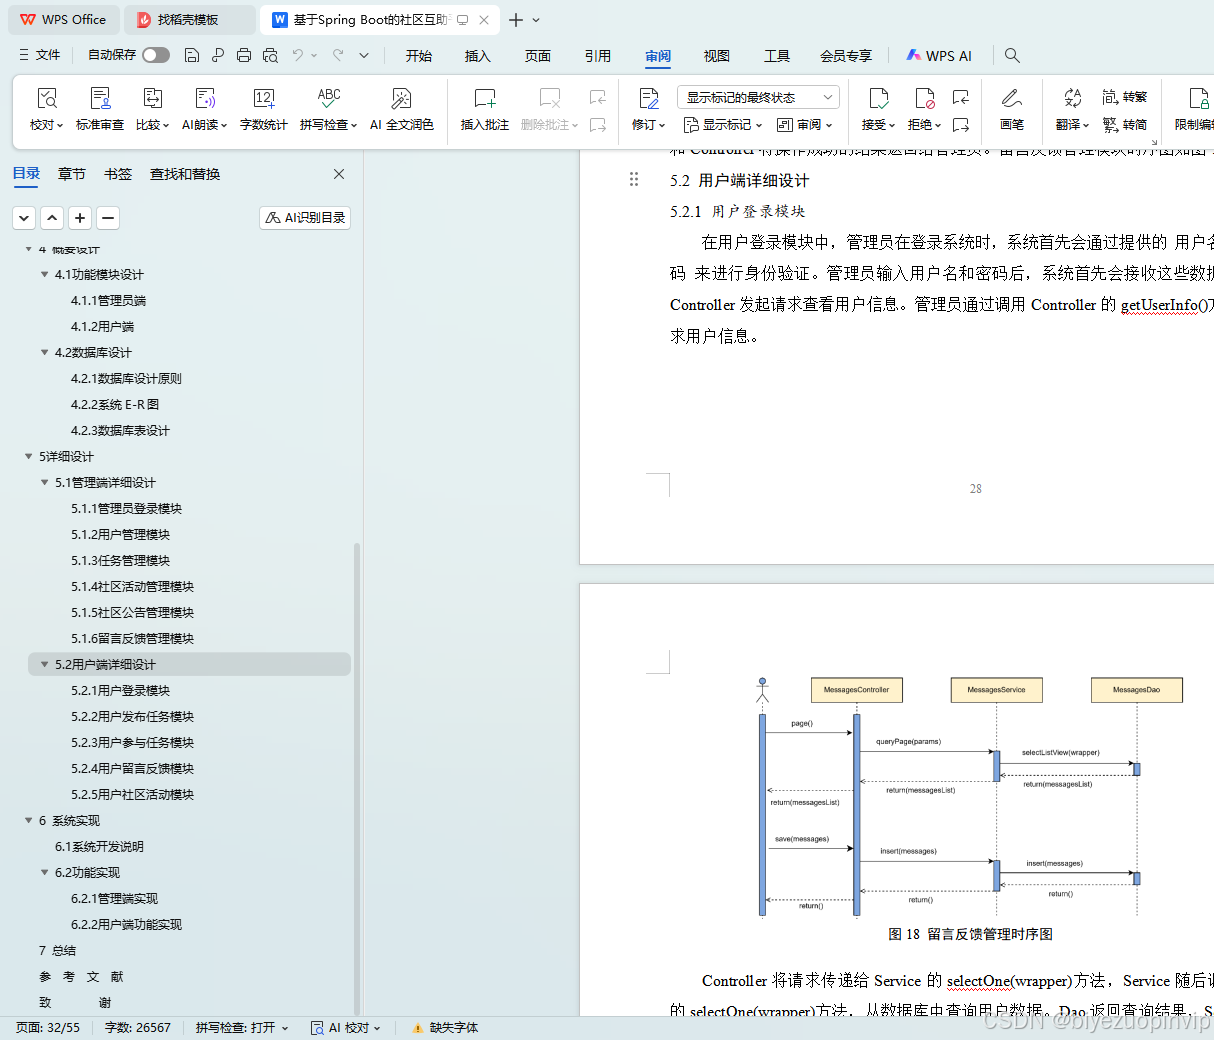Click the 拒绝 reject change icon
The height and width of the screenshot is (1040, 1214).
[x=924, y=98]
